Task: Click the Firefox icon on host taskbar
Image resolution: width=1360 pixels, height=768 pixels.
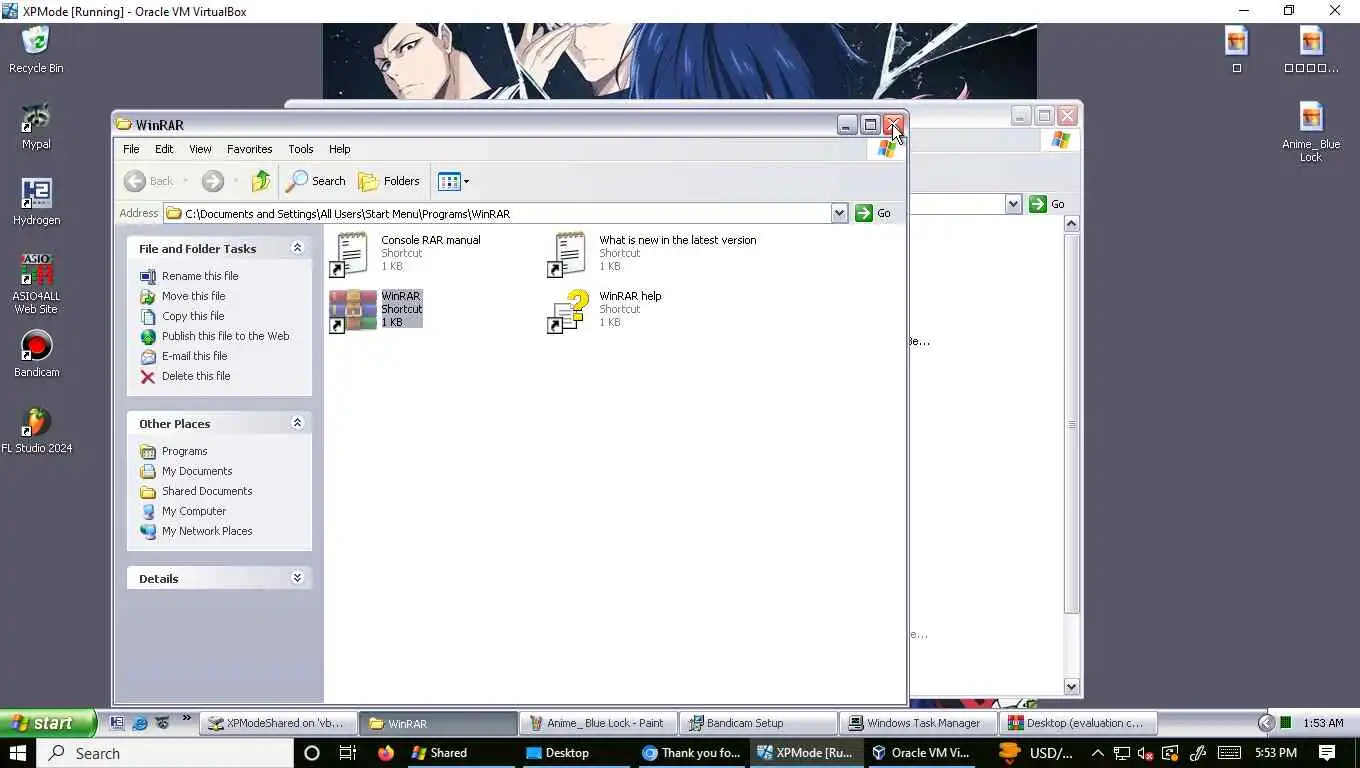Action: tap(386, 753)
